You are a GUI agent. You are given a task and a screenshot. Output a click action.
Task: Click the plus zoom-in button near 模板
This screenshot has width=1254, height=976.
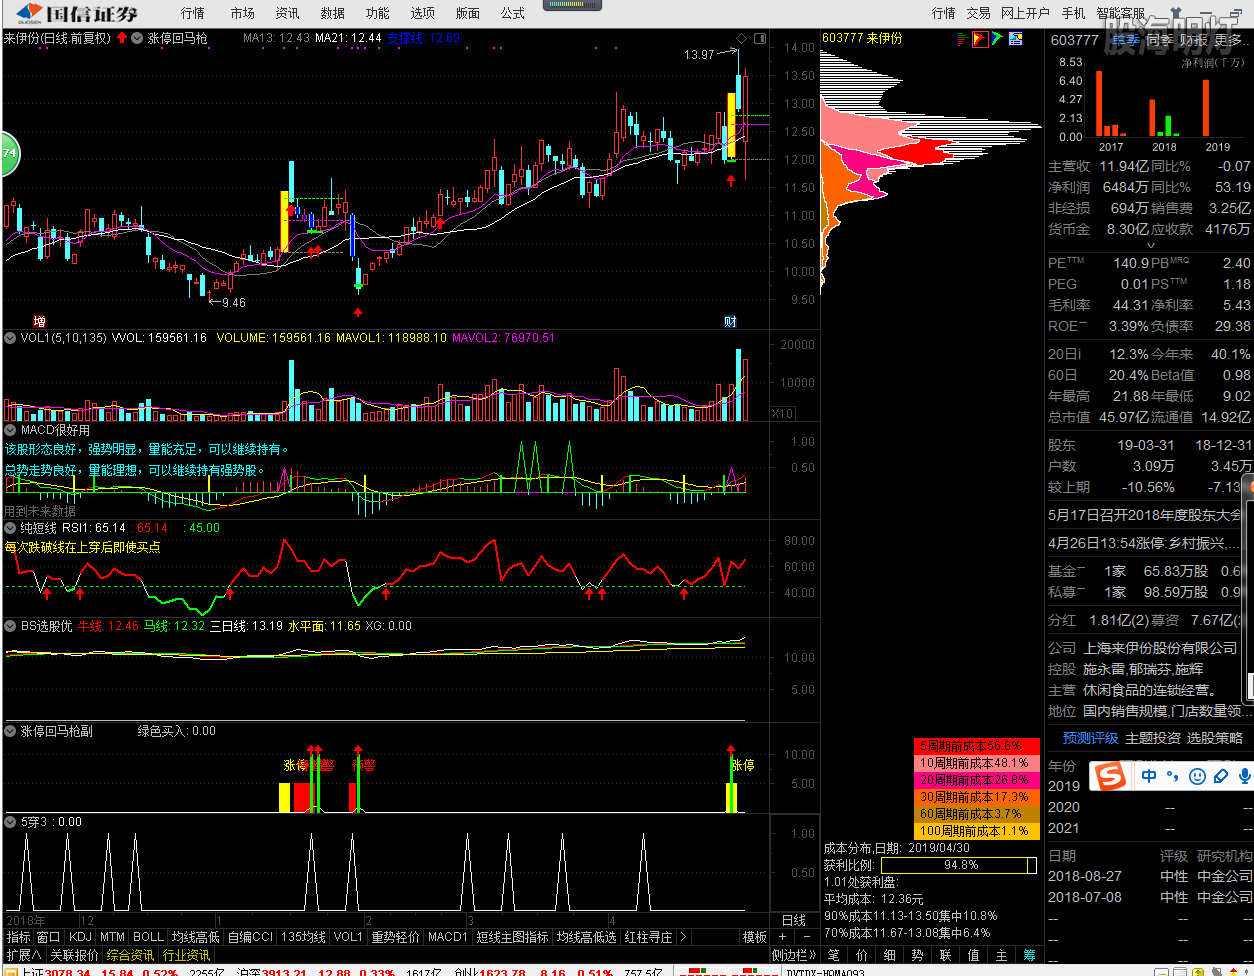tap(783, 937)
